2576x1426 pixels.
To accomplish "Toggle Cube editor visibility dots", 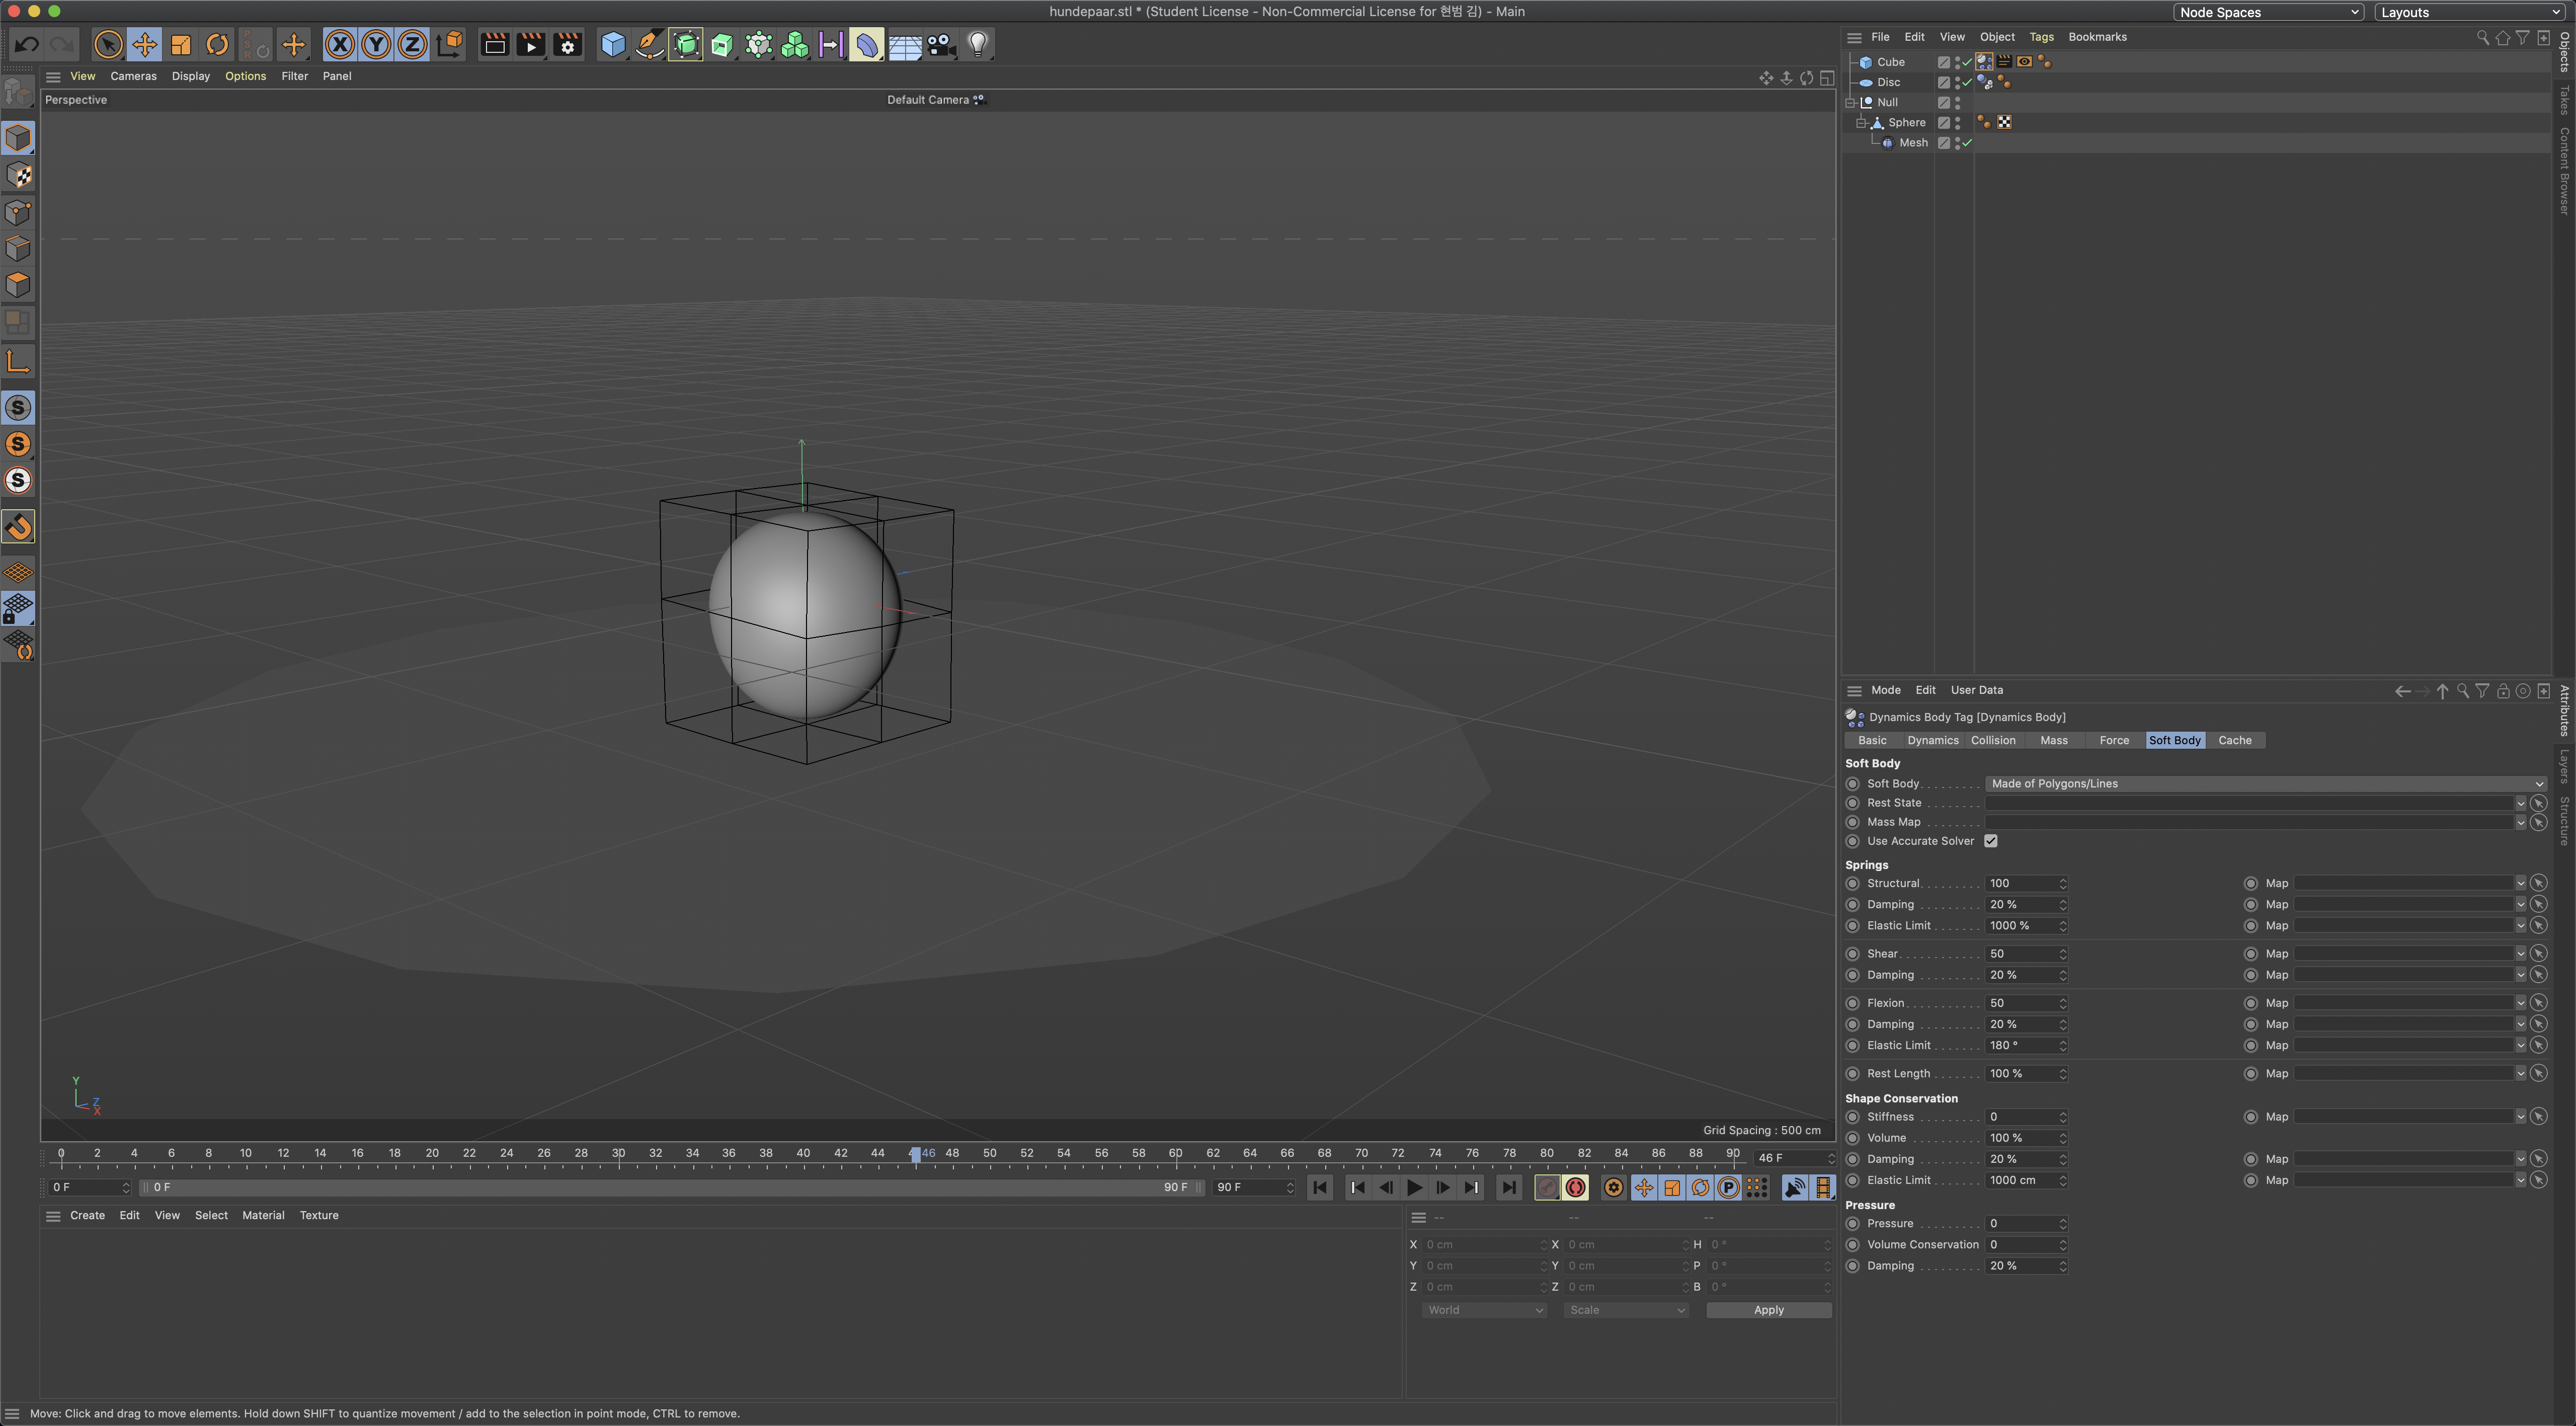I will 1957,62.
